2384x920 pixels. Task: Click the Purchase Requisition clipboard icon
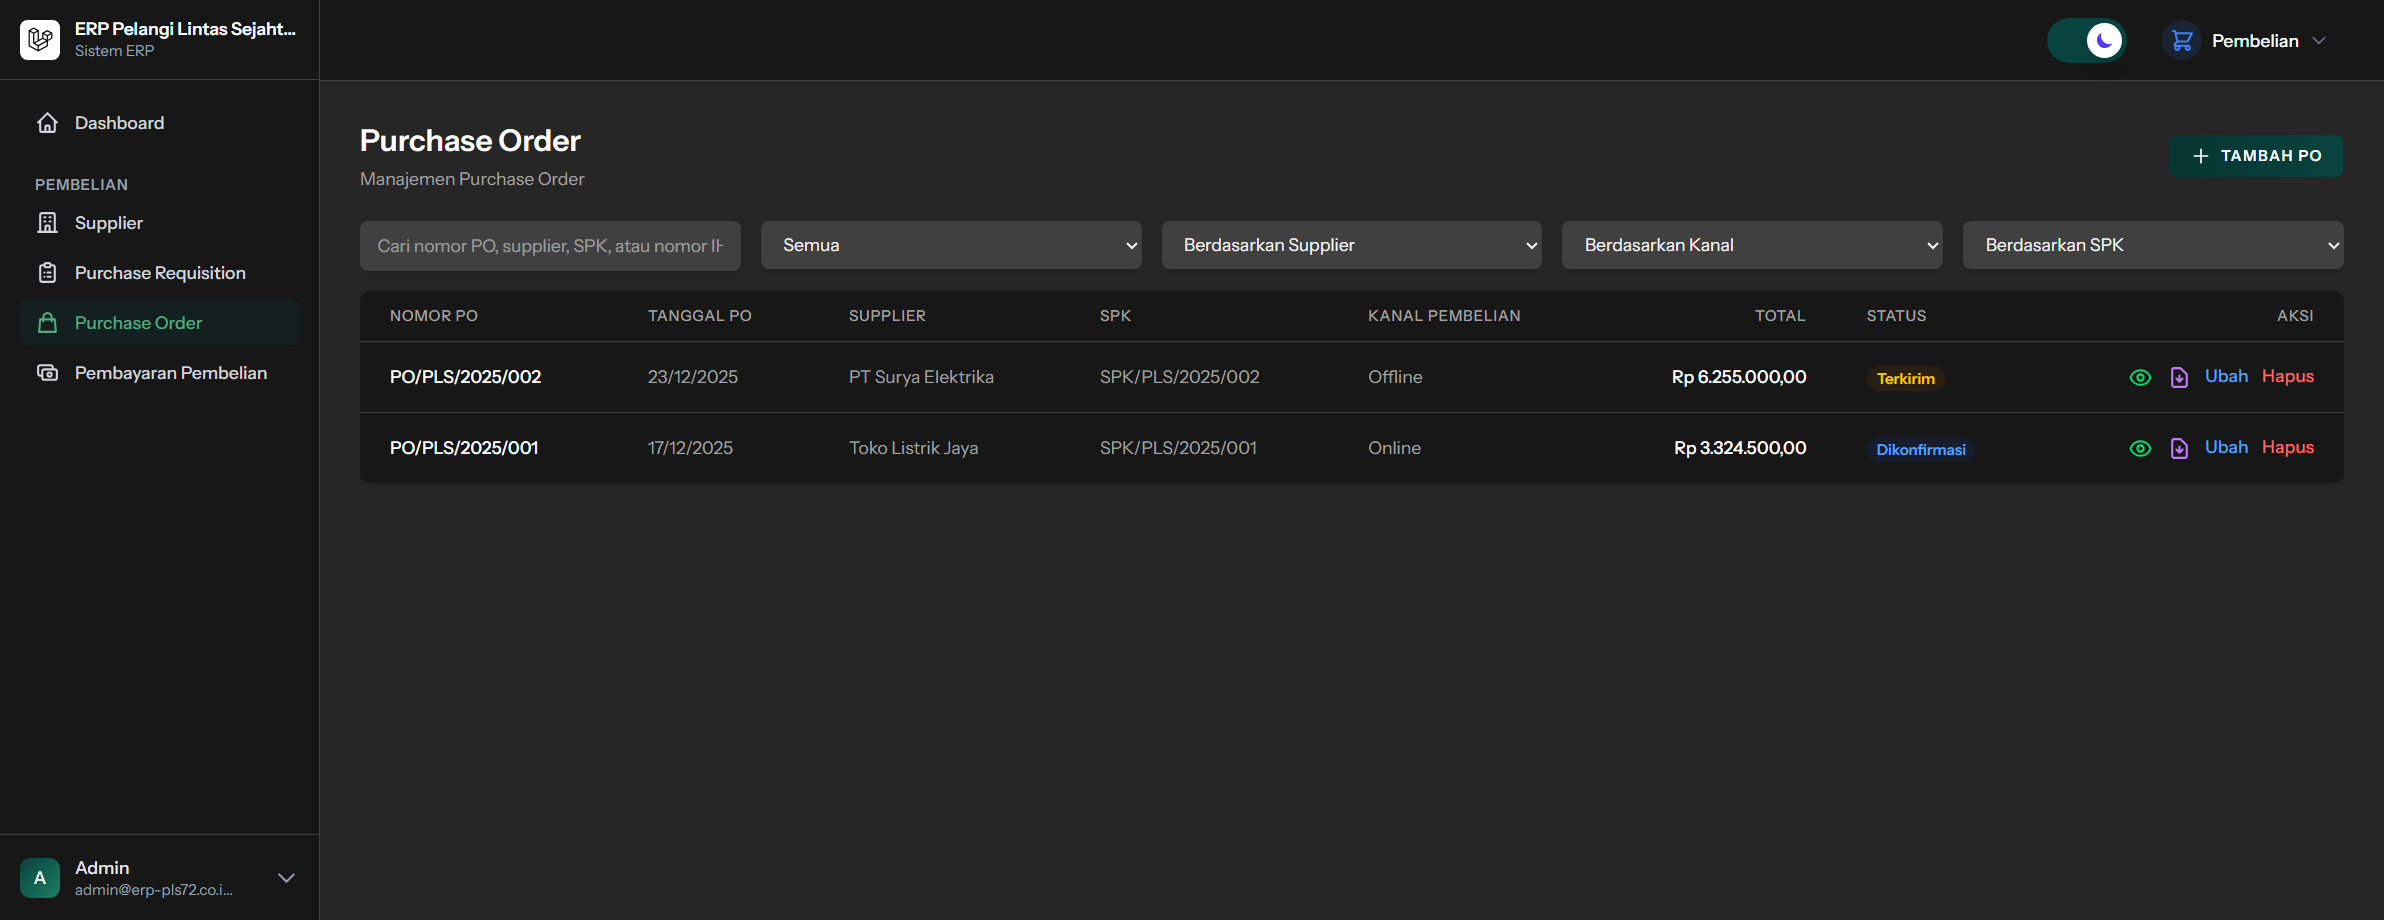pyautogui.click(x=47, y=273)
